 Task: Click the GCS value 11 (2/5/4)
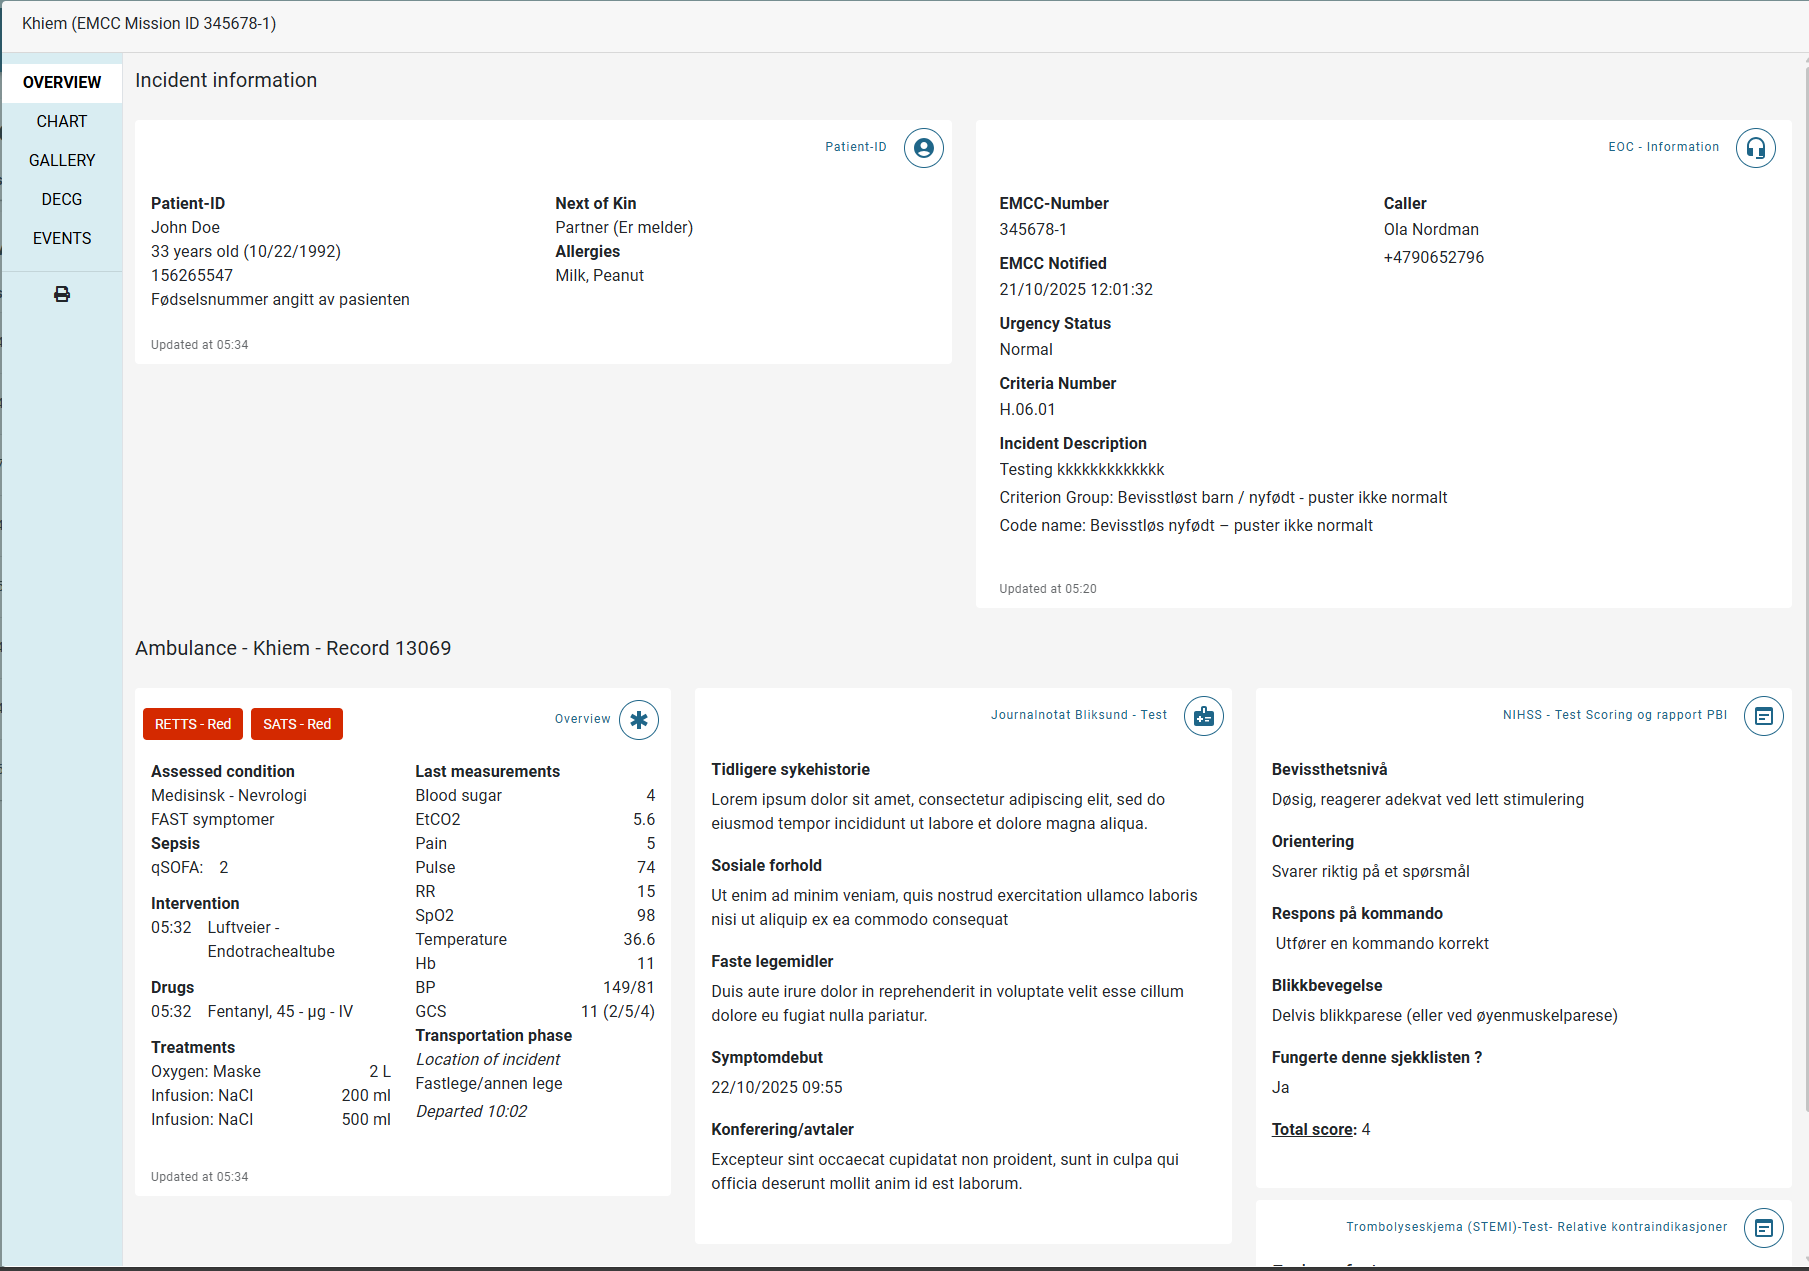pos(618,1011)
